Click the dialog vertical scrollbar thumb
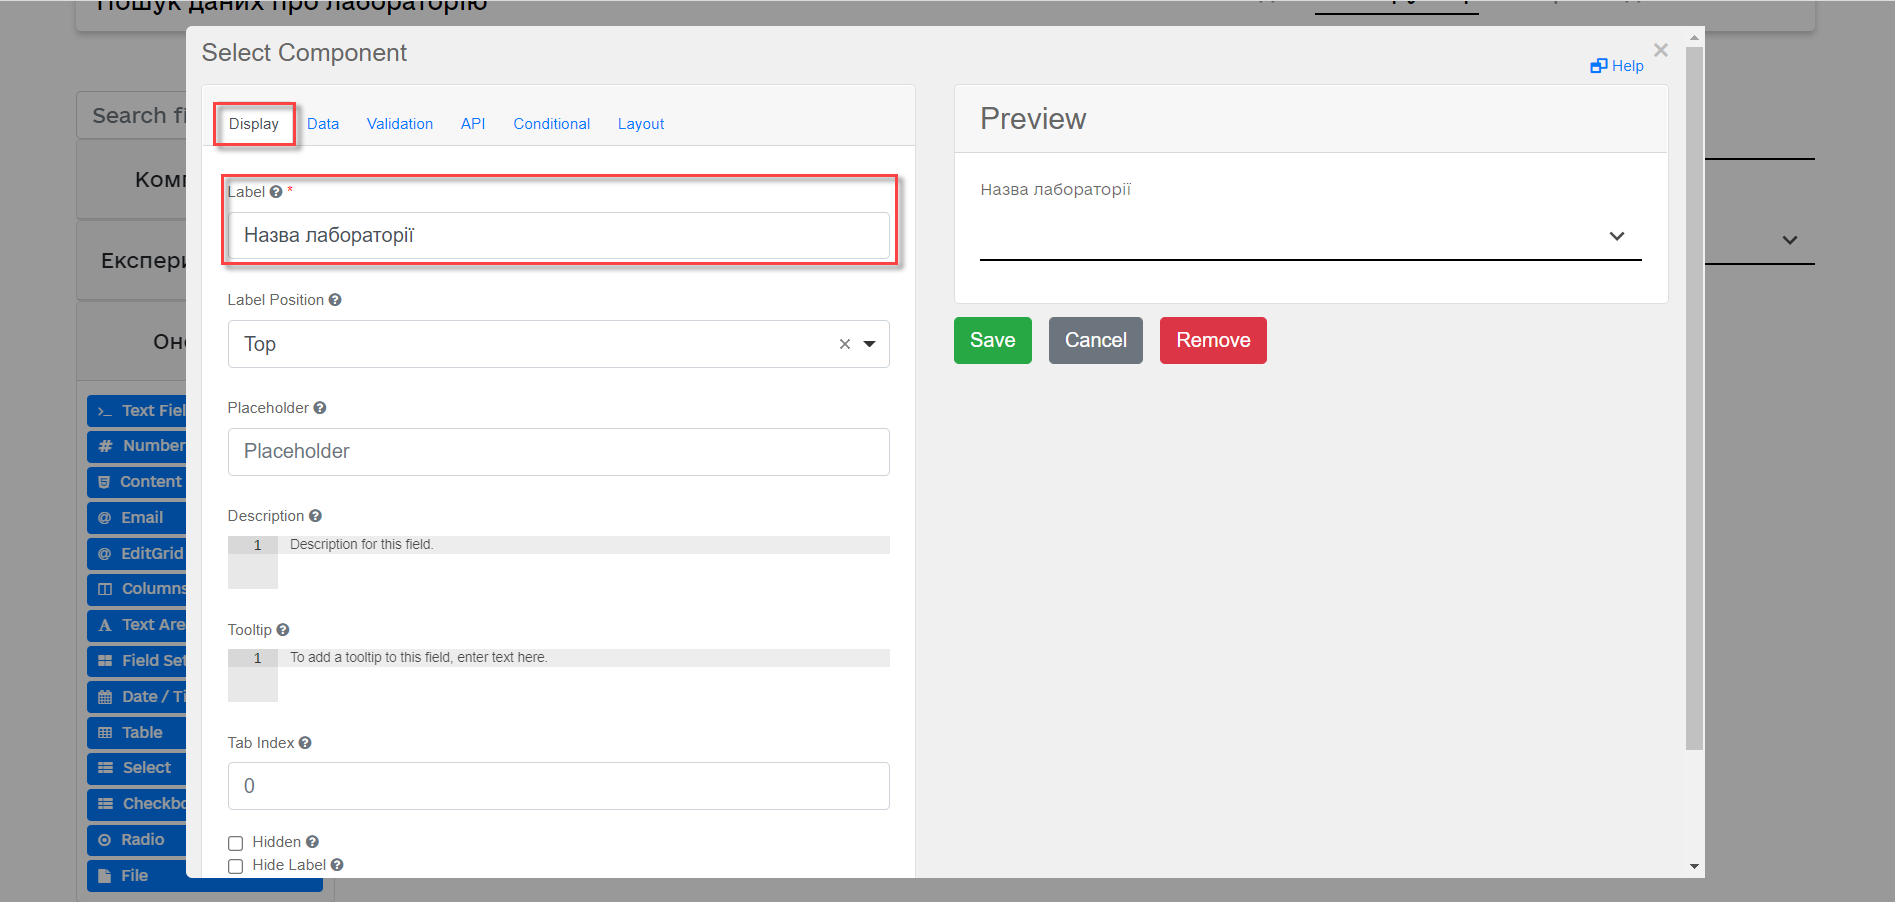The width and height of the screenshot is (1895, 902). pyautogui.click(x=1694, y=399)
